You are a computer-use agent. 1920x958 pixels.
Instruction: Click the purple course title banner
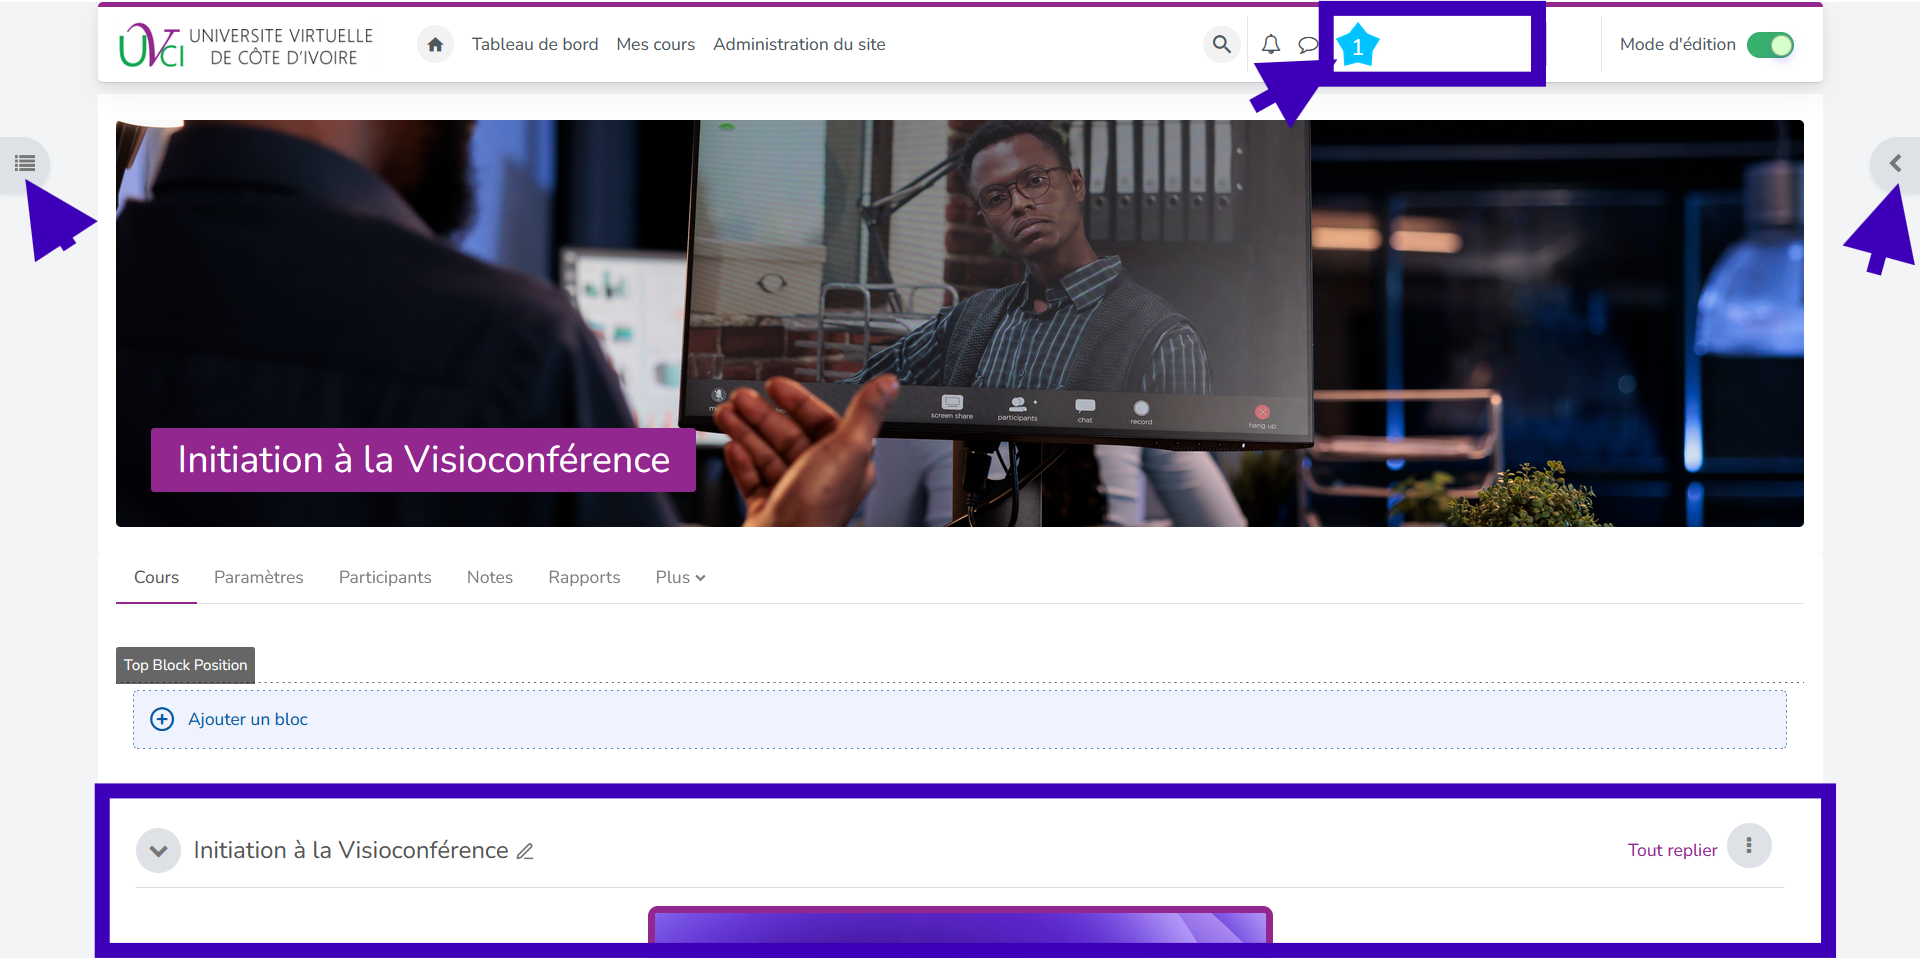pyautogui.click(x=423, y=460)
